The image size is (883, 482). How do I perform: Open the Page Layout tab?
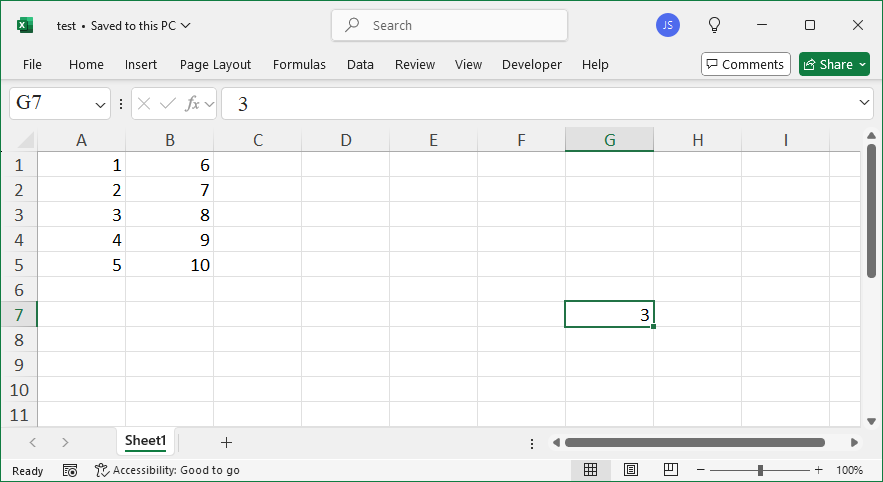click(x=215, y=64)
